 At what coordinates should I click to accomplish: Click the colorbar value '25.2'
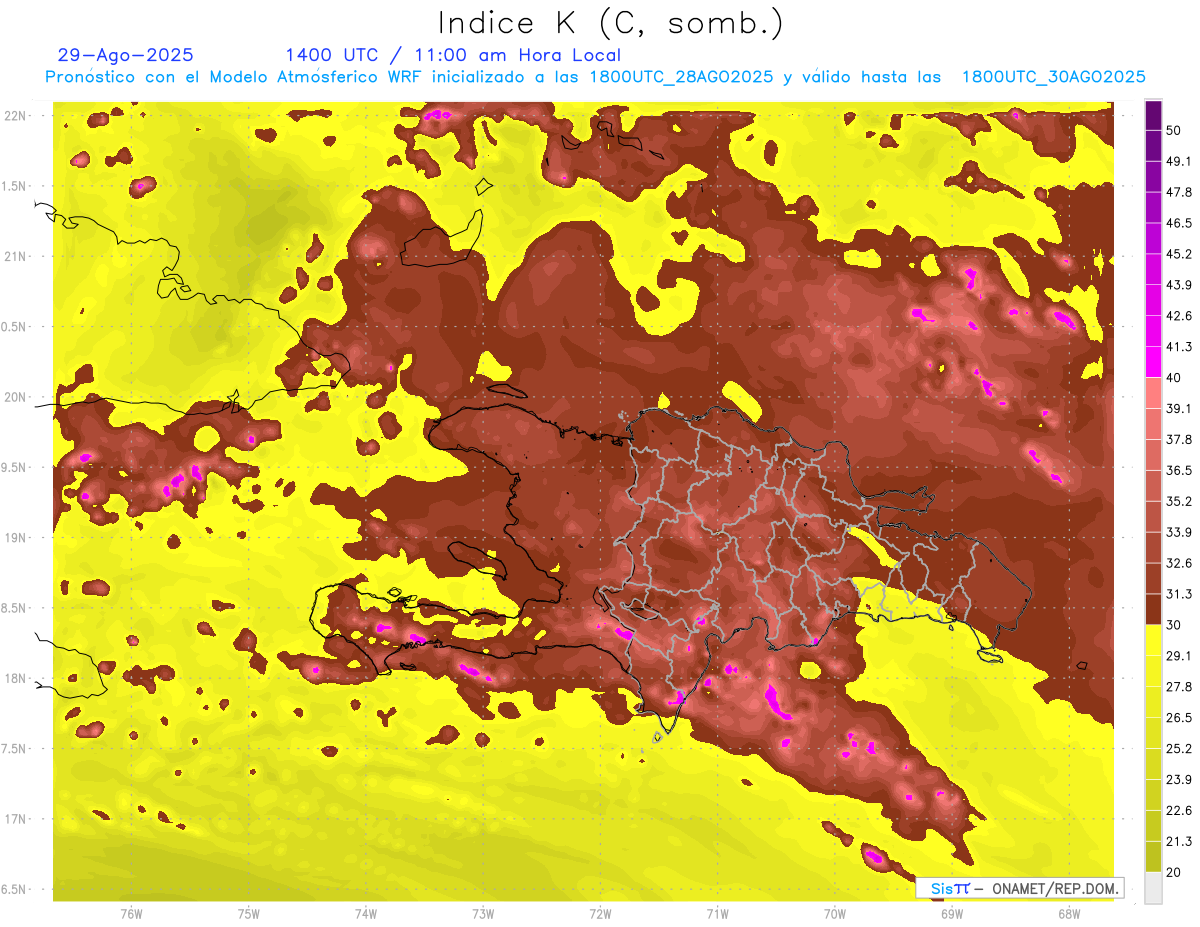pyautogui.click(x=1178, y=748)
